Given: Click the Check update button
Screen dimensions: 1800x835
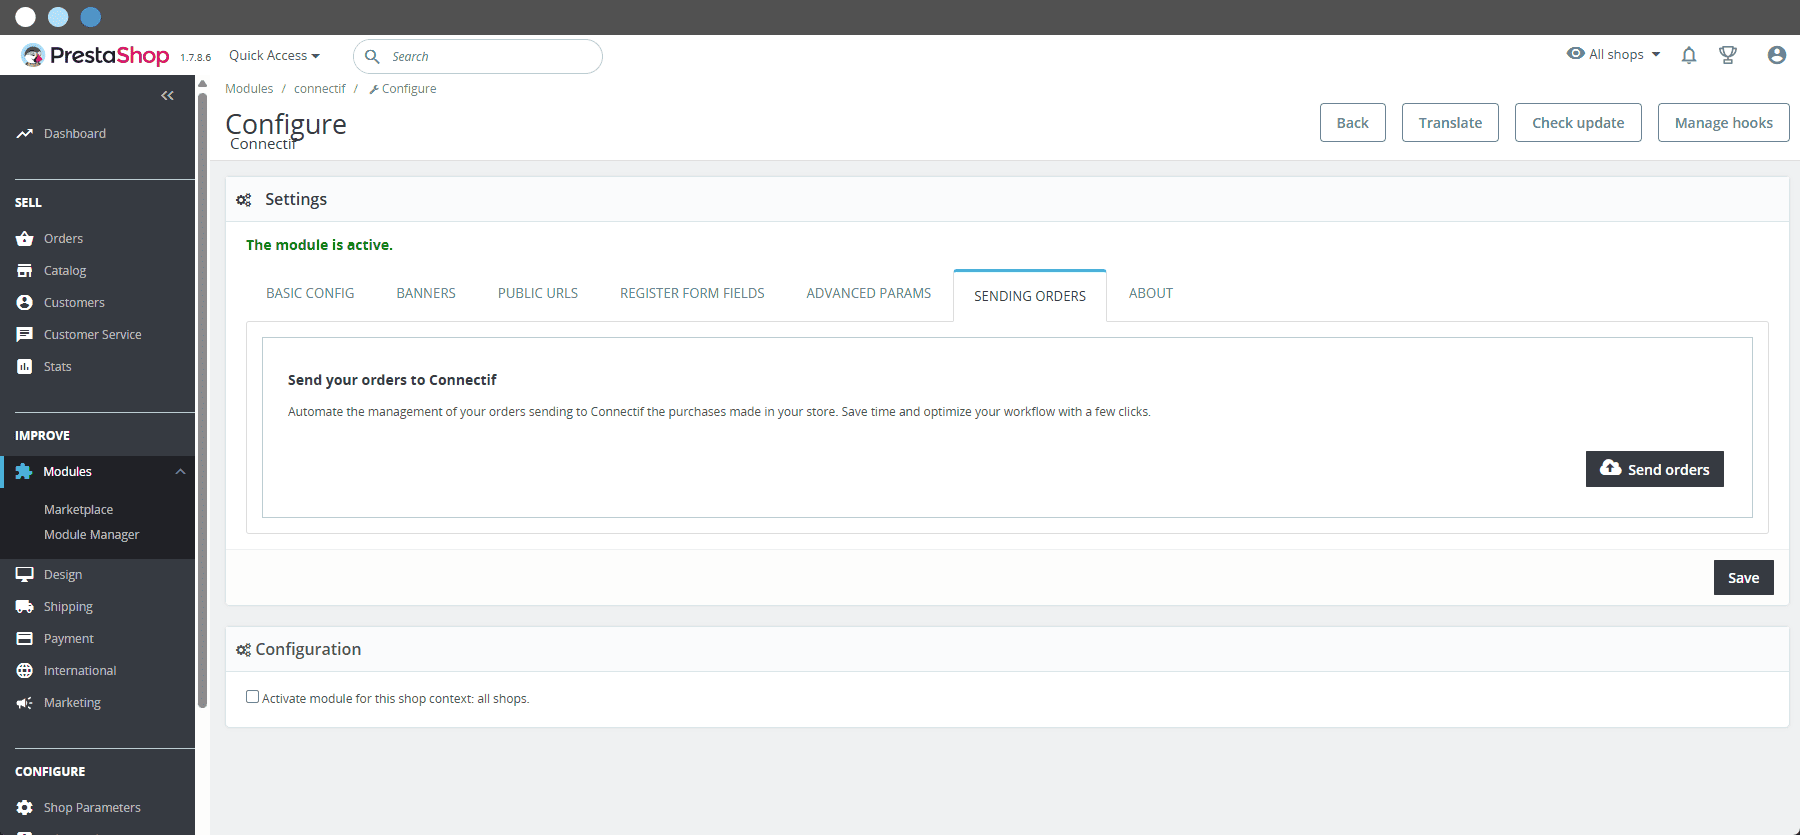Looking at the screenshot, I should [x=1578, y=123].
